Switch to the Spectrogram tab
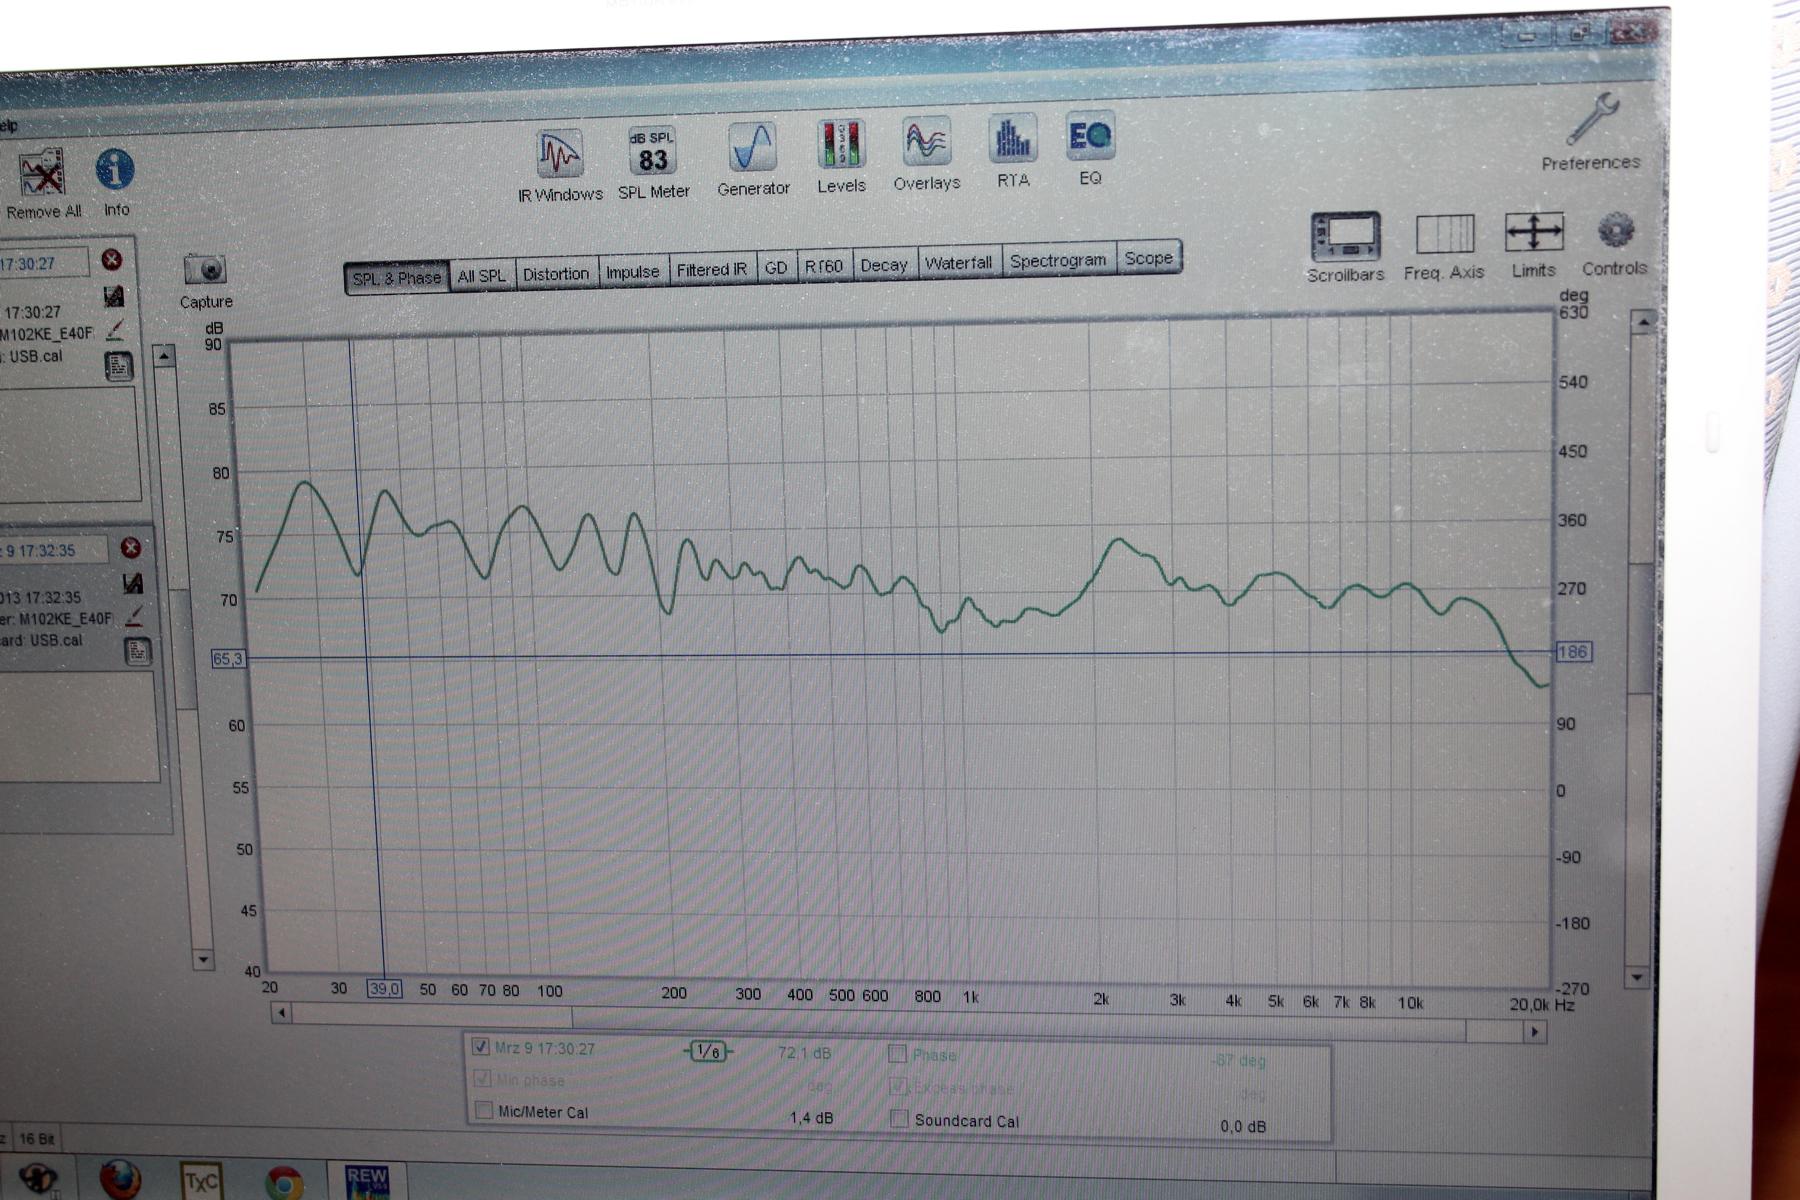 coord(1057,261)
